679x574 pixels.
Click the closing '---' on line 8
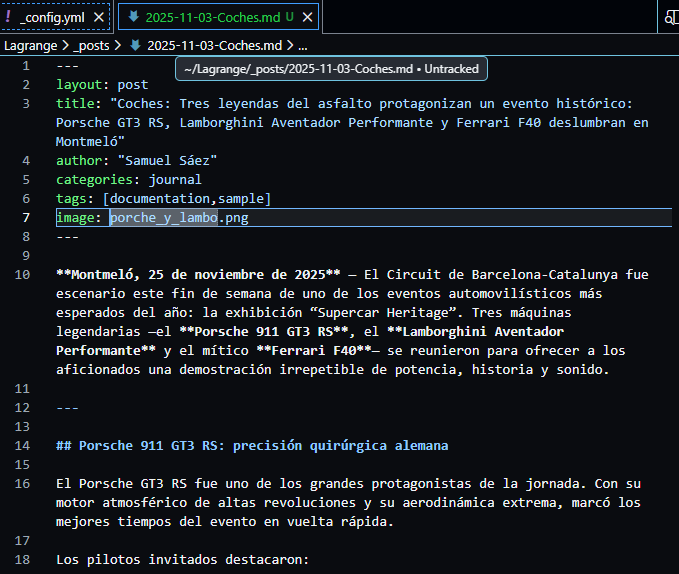tap(68, 237)
